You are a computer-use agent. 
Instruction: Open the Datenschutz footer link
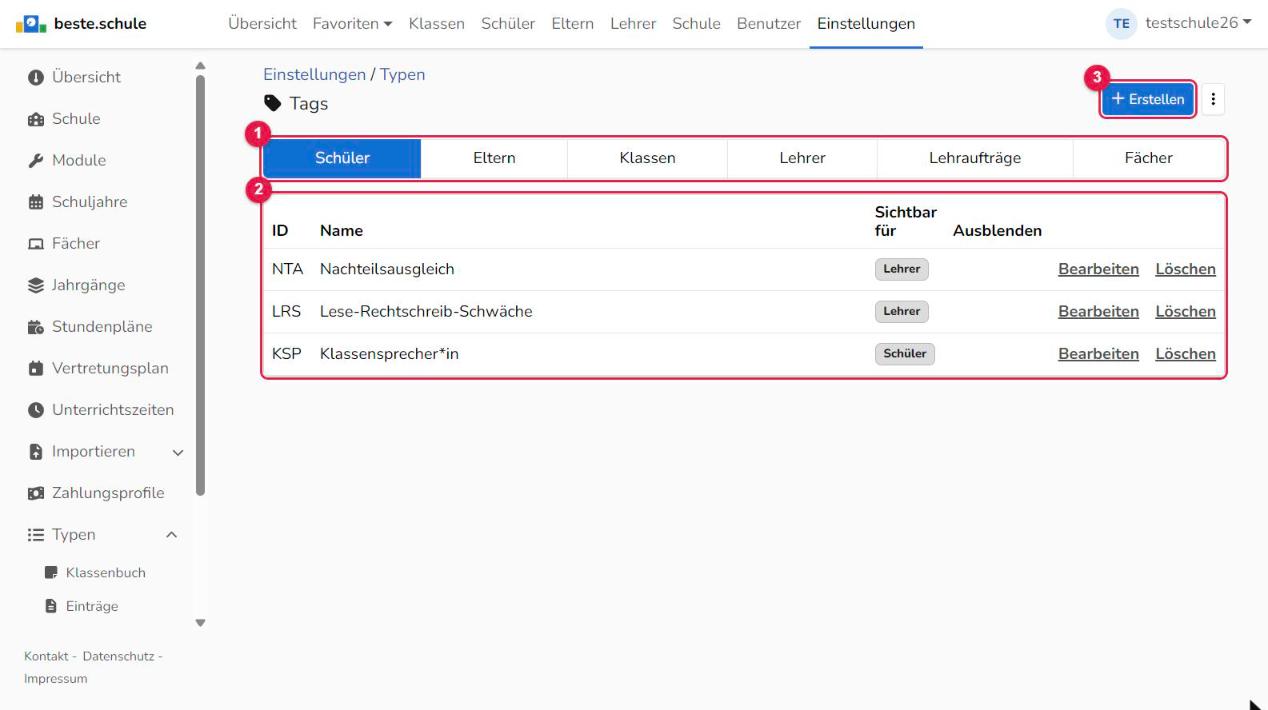point(117,656)
